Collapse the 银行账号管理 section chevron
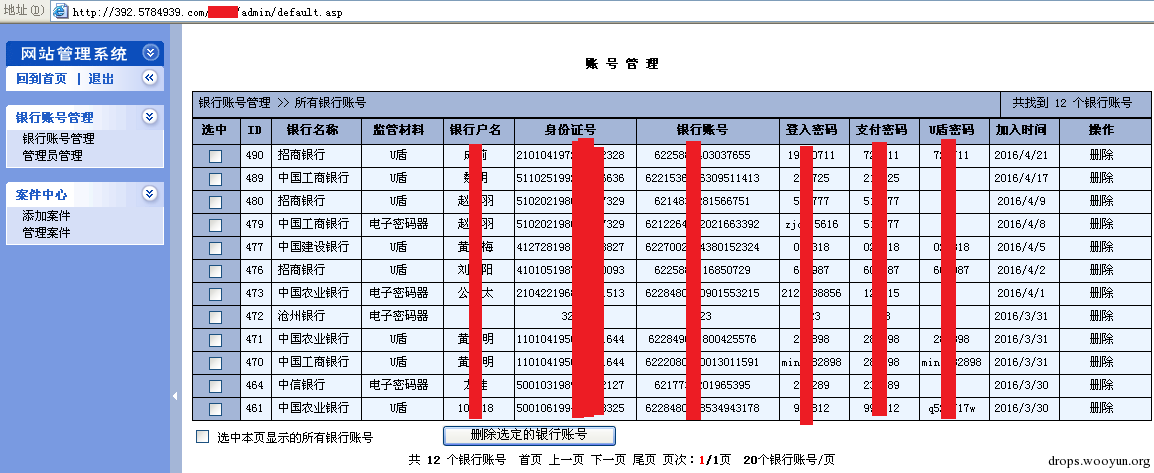1154x473 pixels. [150, 116]
